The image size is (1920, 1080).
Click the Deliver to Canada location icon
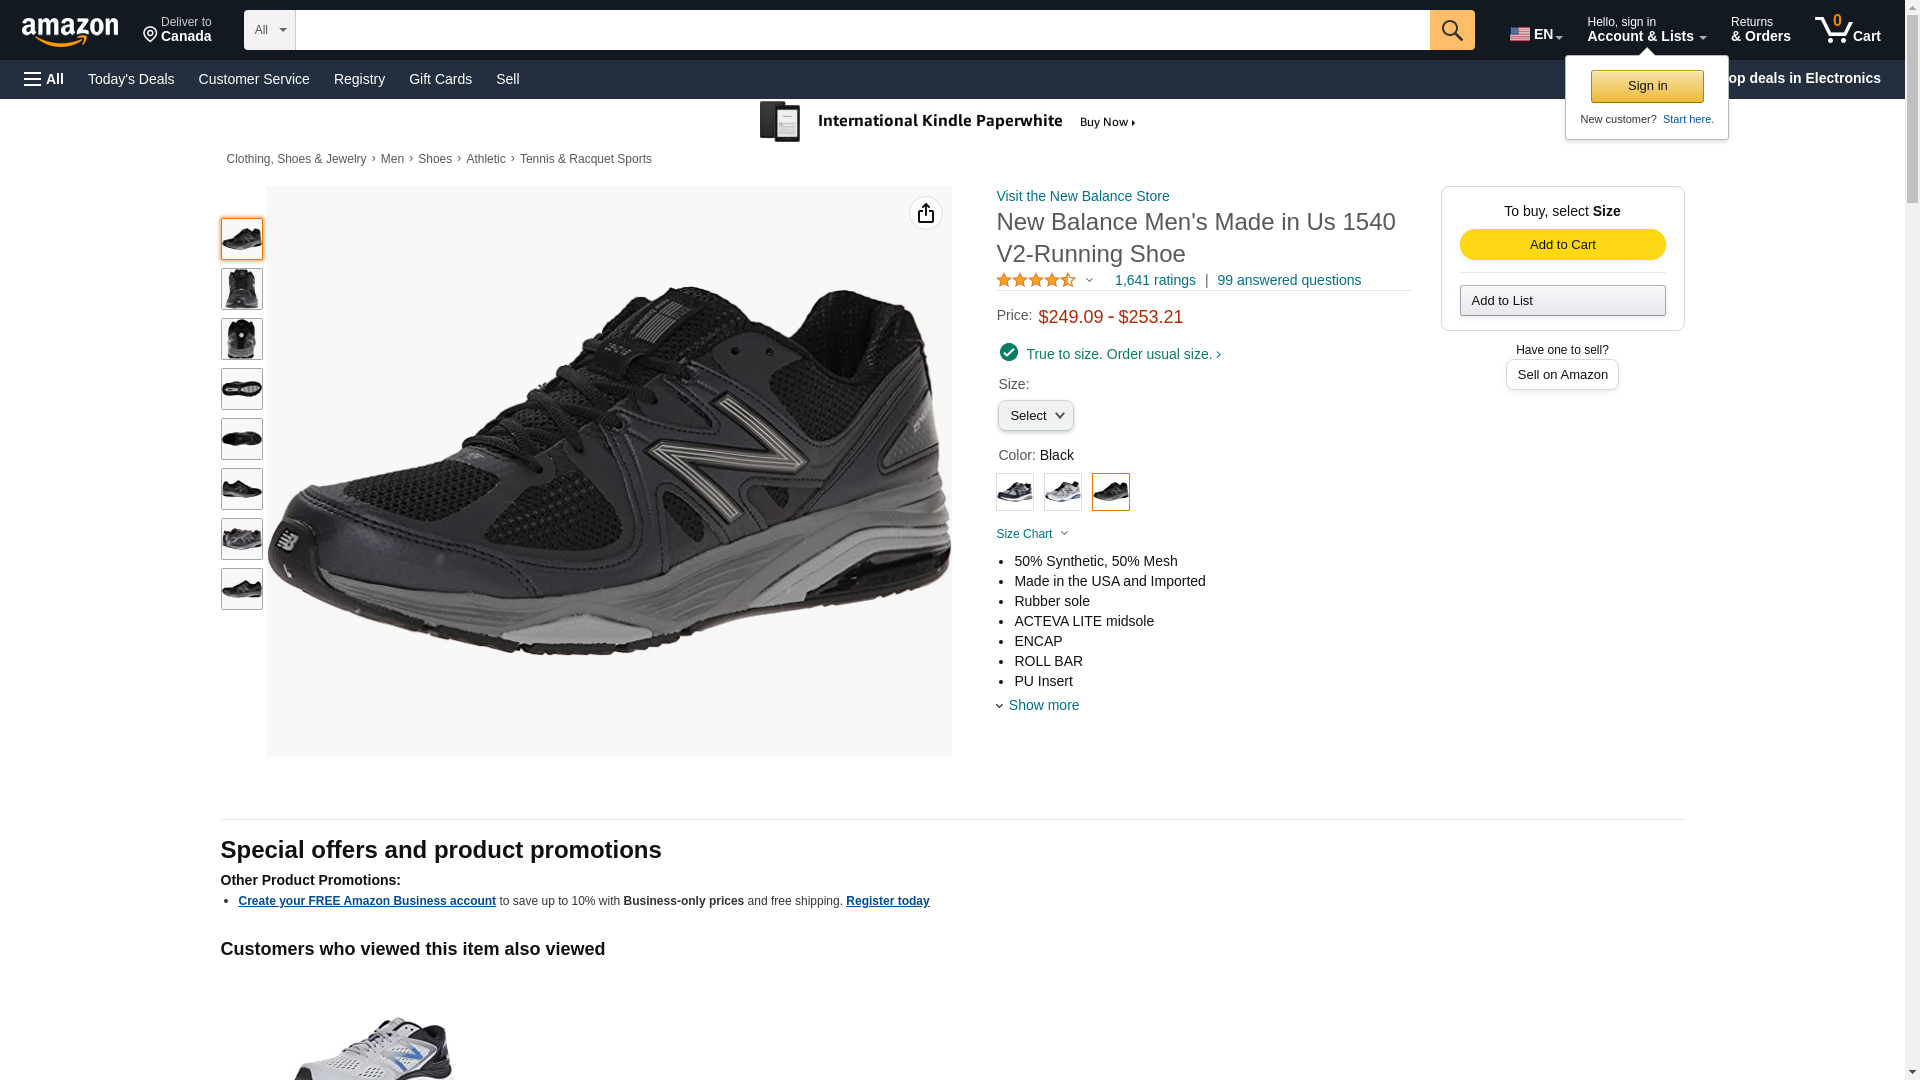pyautogui.click(x=151, y=35)
